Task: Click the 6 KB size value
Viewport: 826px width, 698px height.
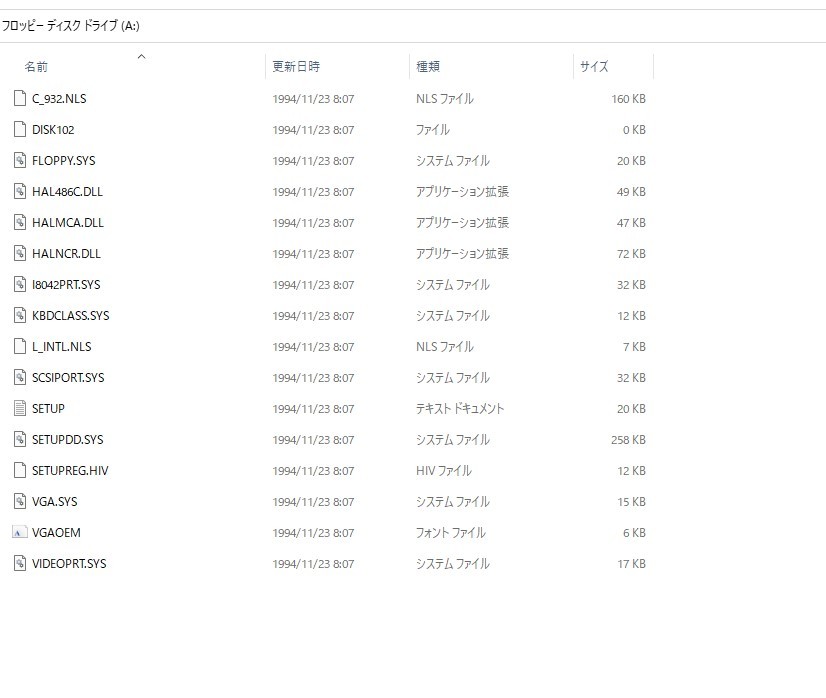Action: tap(634, 533)
